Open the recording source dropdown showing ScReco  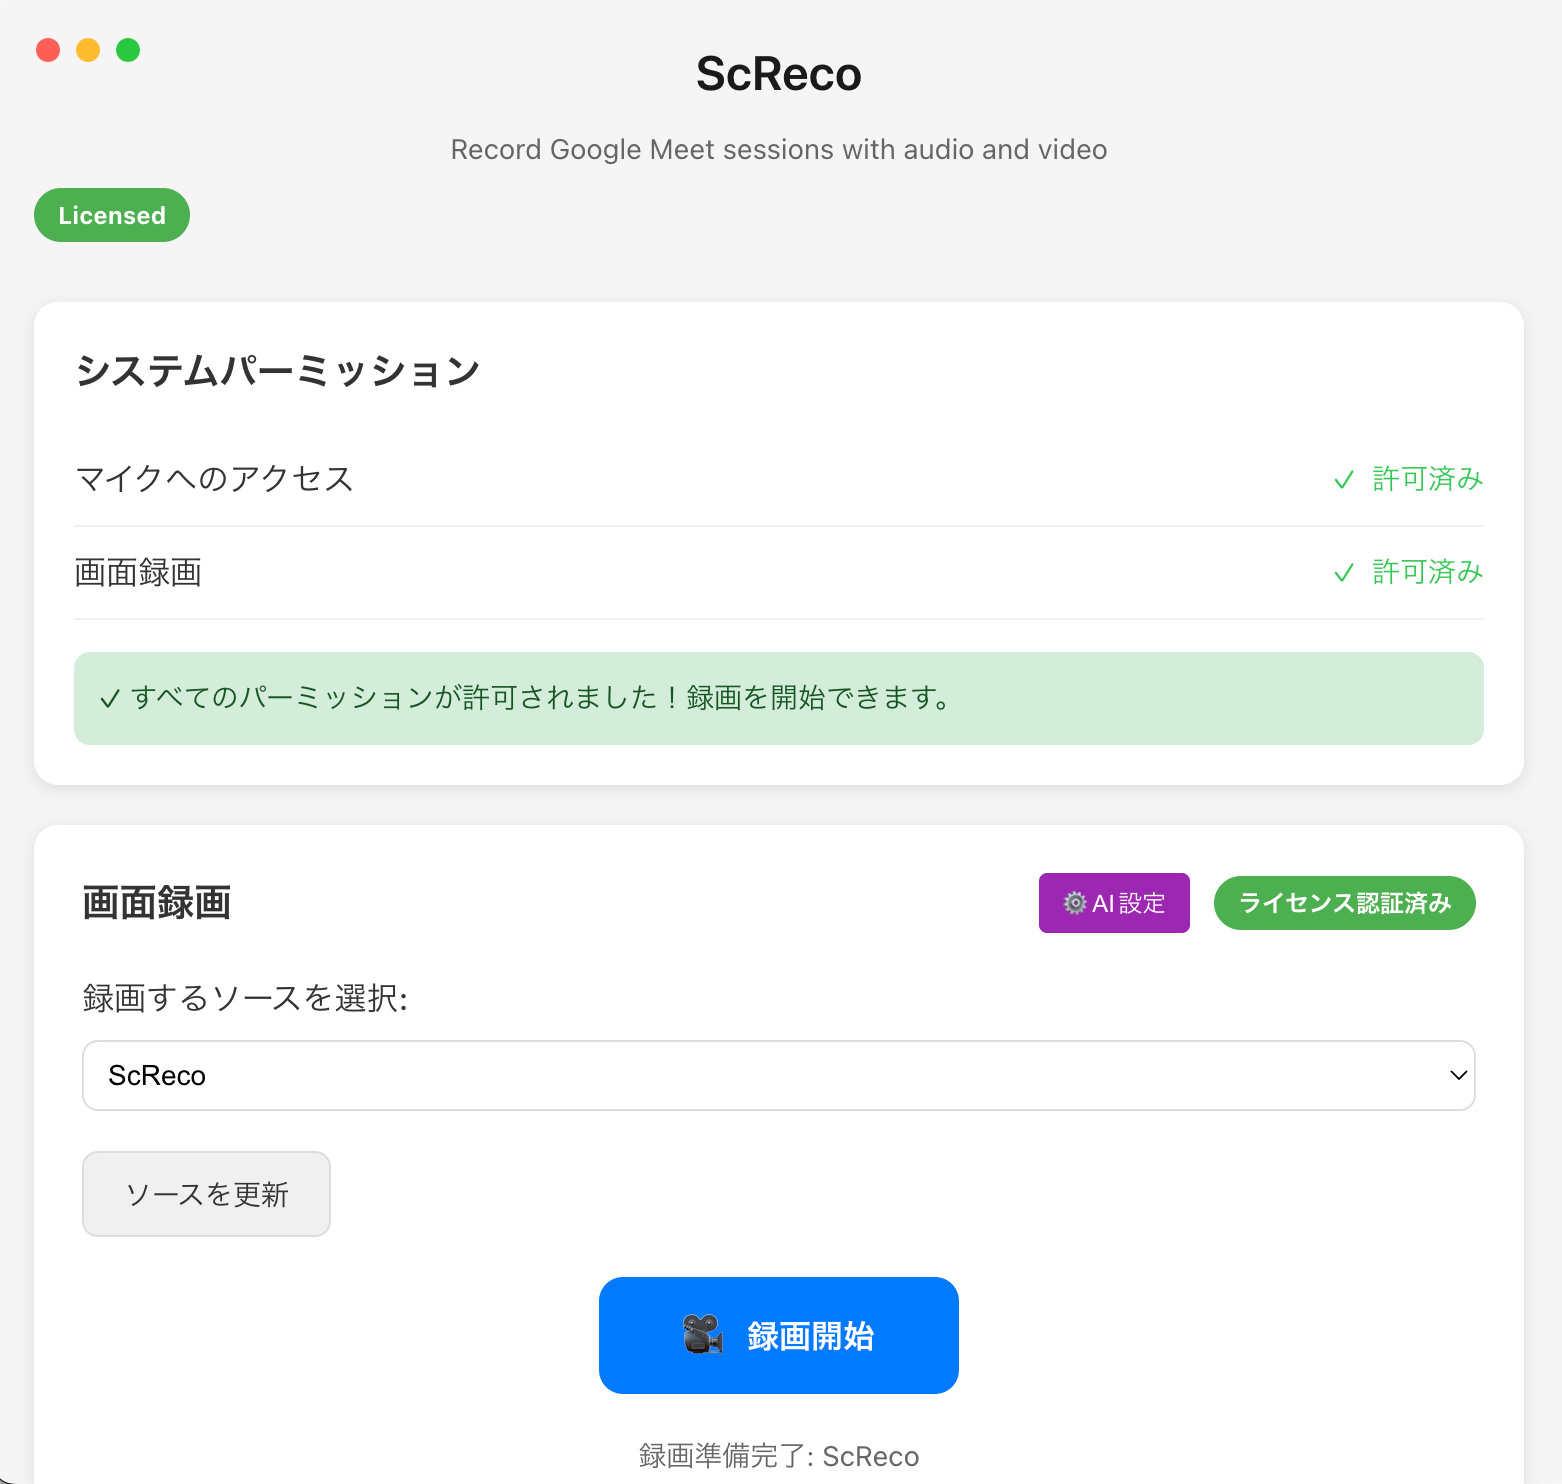[x=779, y=1075]
